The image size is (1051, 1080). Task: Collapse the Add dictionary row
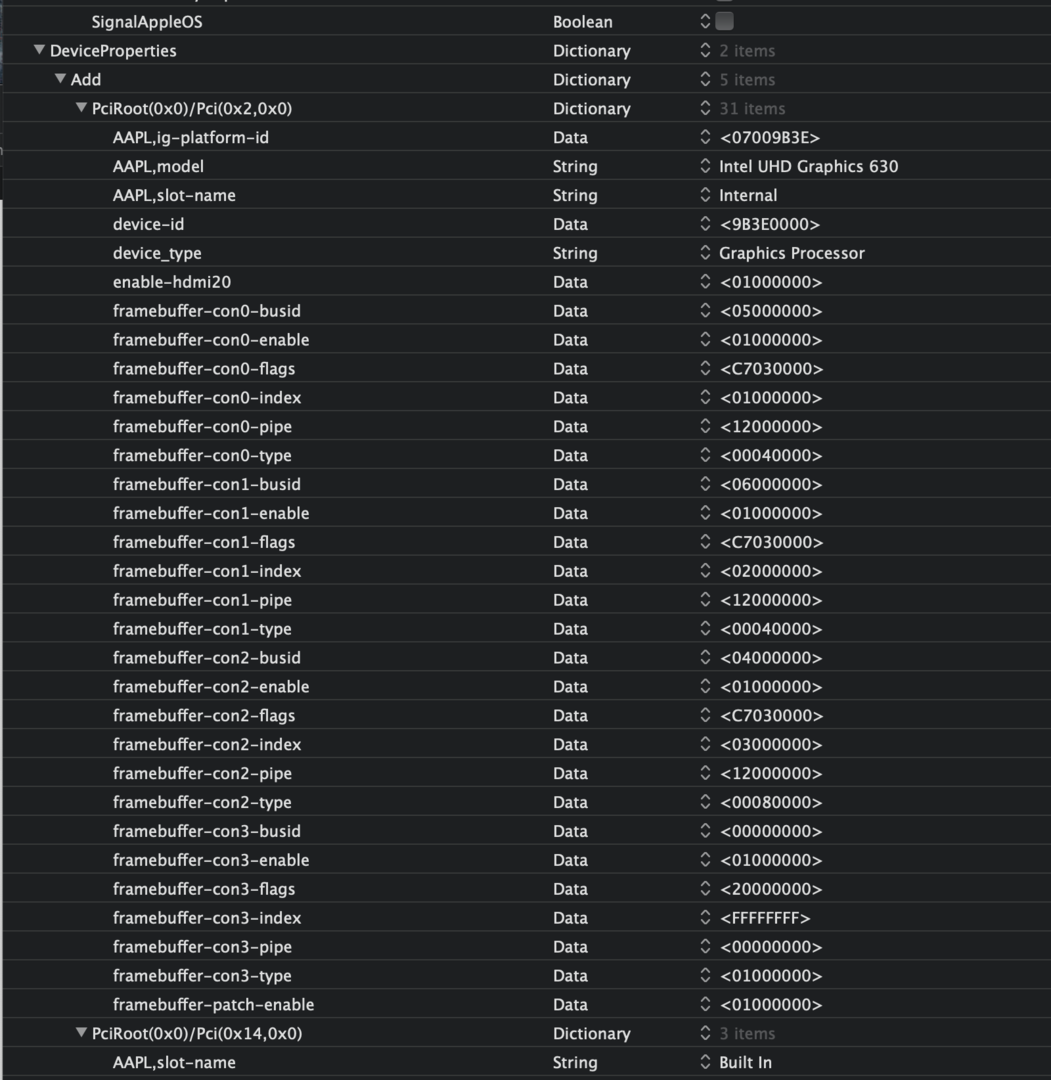pos(60,79)
